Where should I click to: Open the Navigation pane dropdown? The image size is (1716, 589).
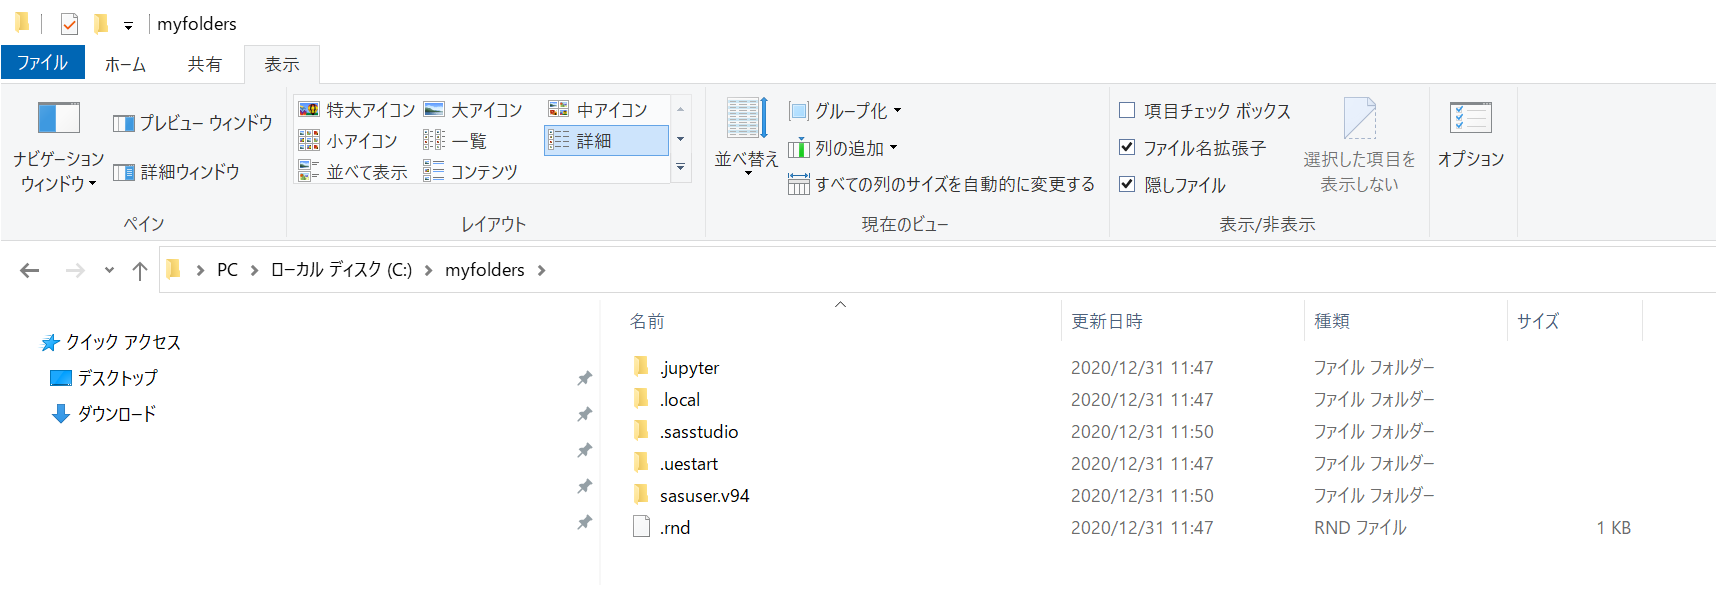pos(58,146)
